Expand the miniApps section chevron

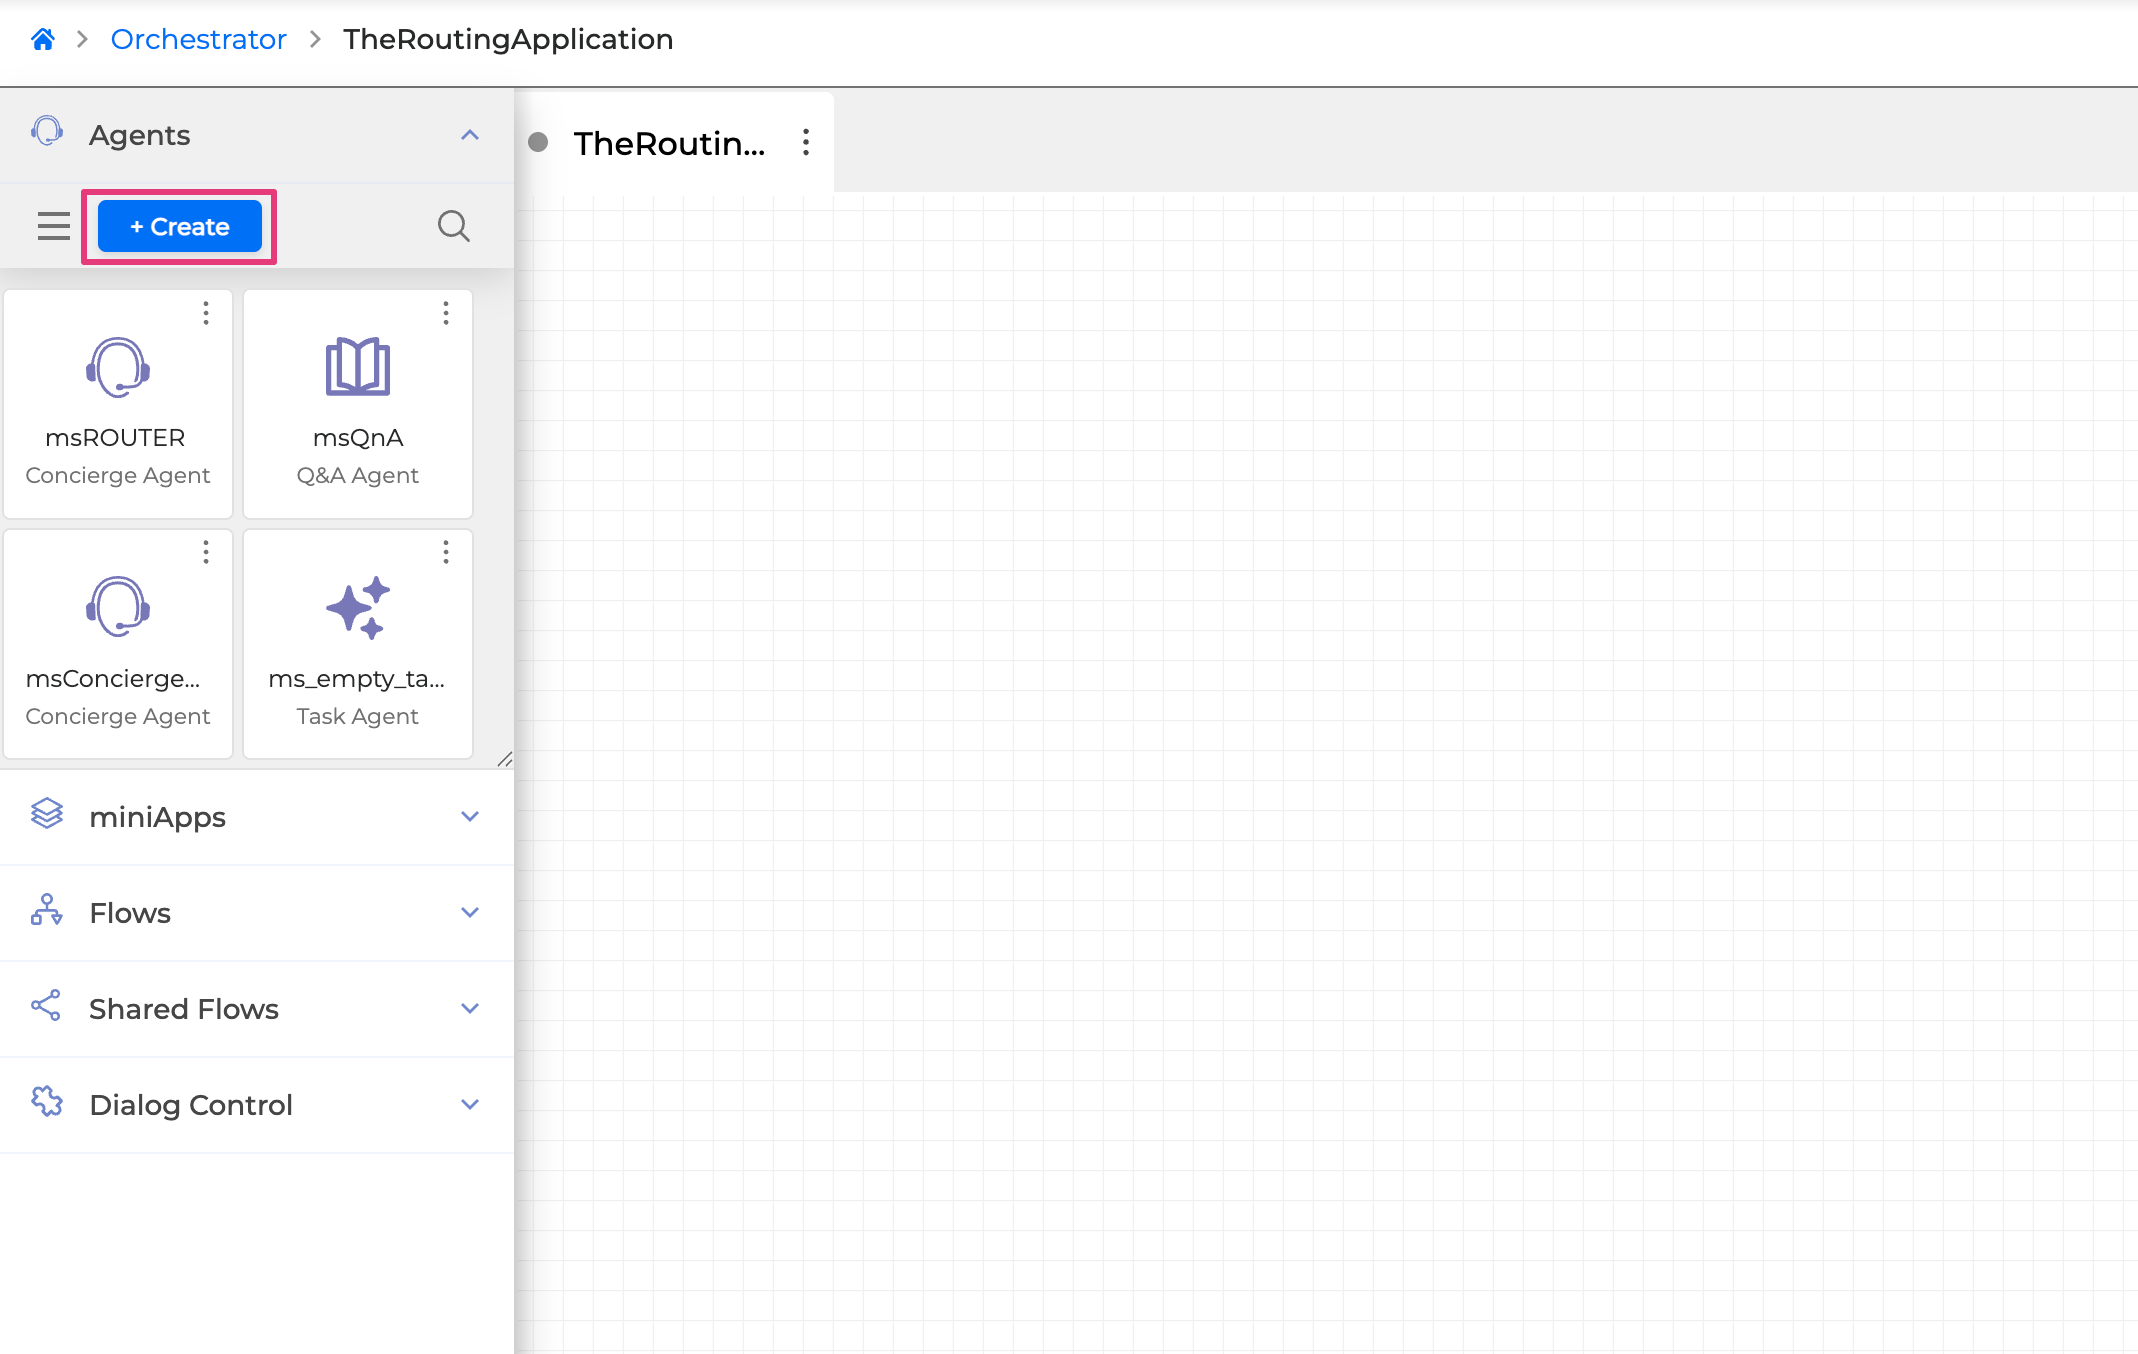470,817
